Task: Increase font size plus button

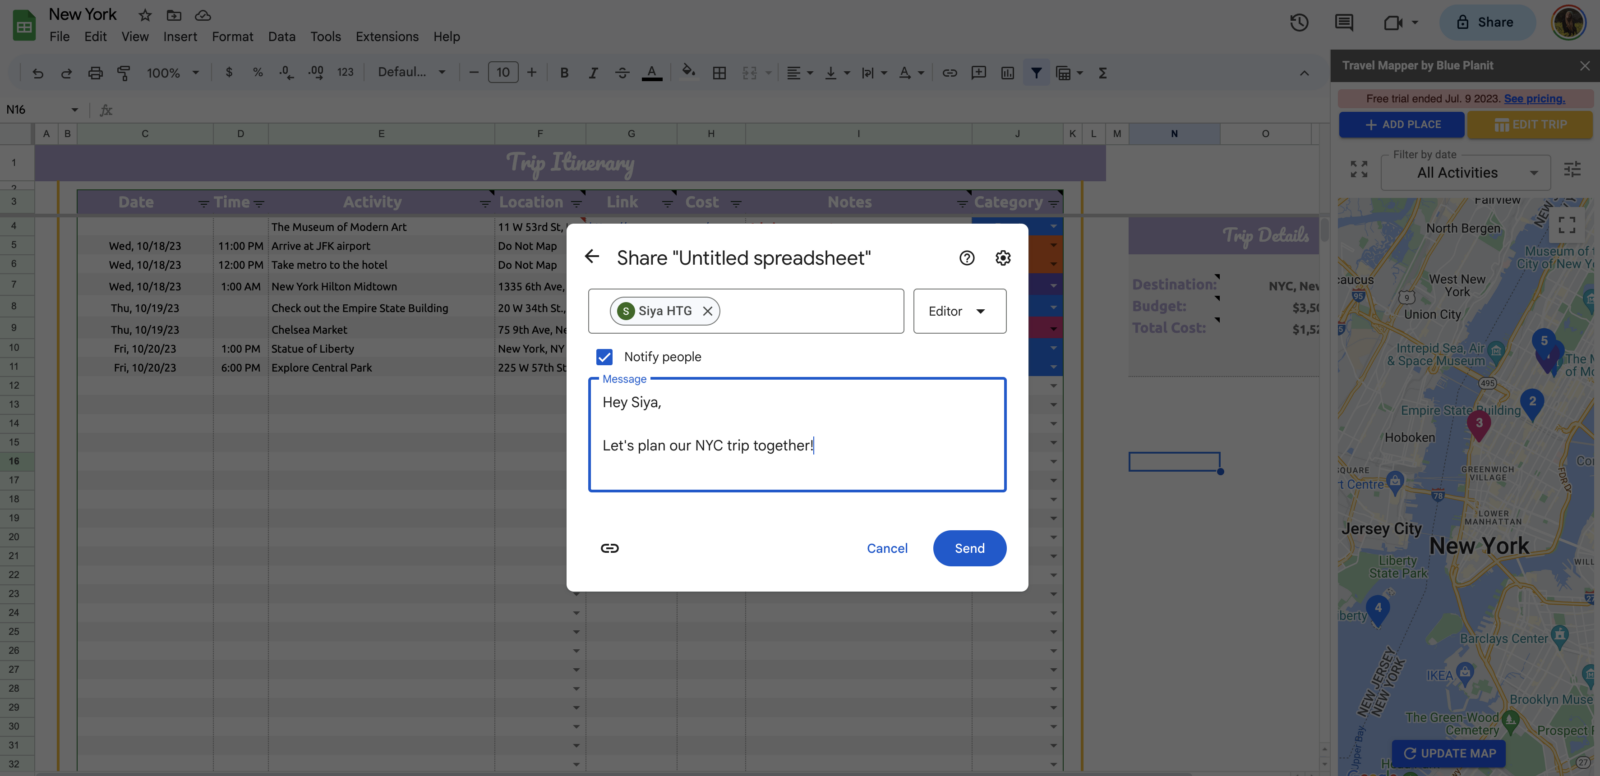Action: tap(532, 72)
